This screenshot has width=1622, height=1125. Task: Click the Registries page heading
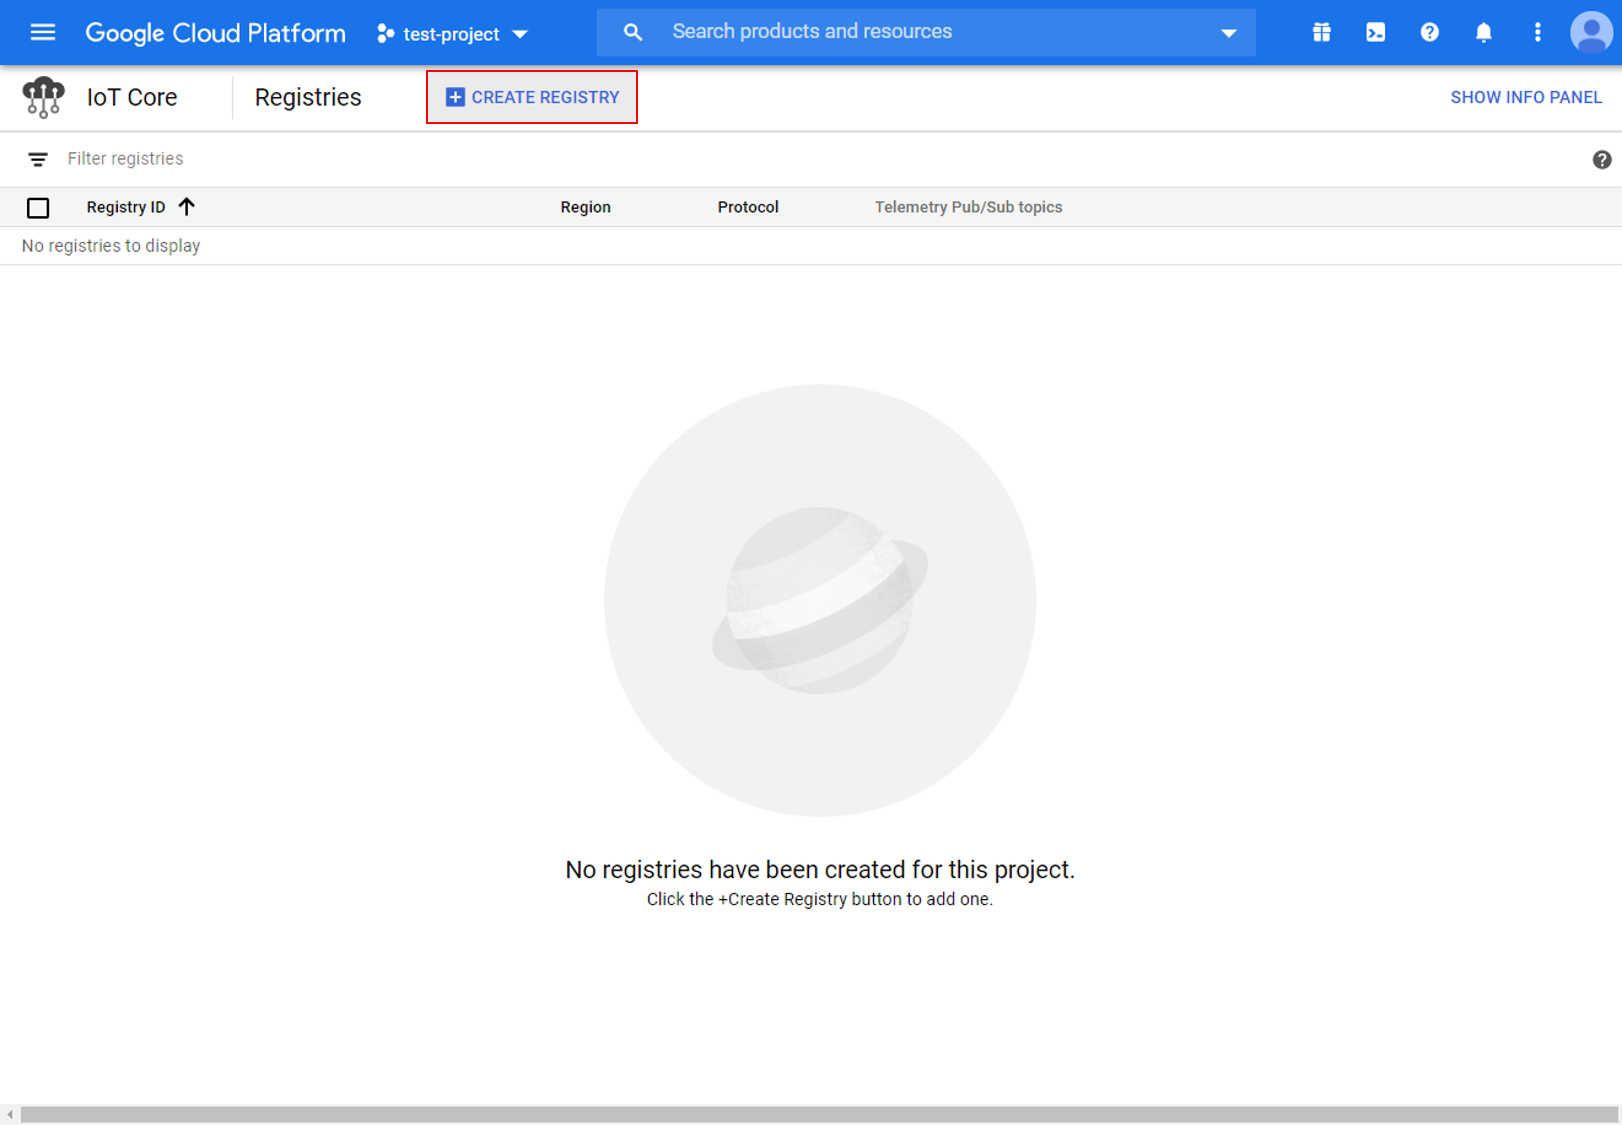tap(308, 97)
